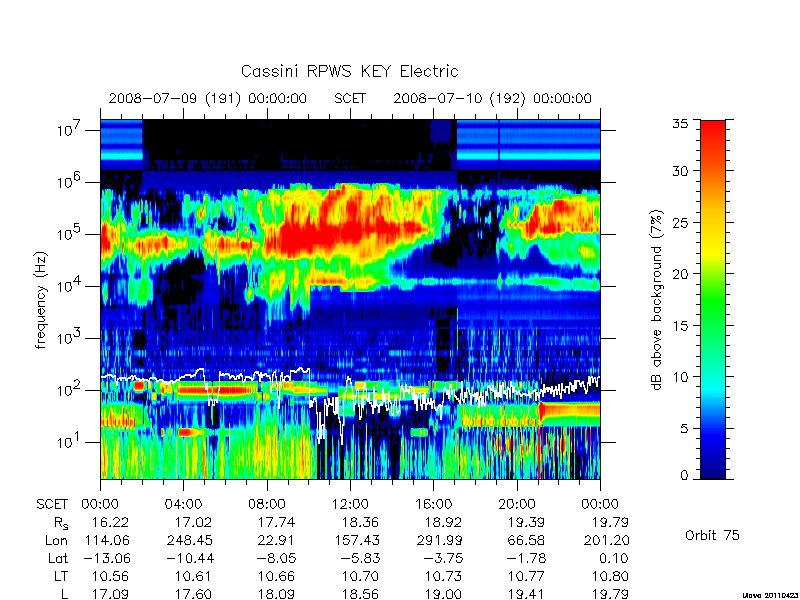Image resolution: width=800 pixels, height=600 pixels.
Task: Click the LT value '10.73'
Action: click(443, 577)
